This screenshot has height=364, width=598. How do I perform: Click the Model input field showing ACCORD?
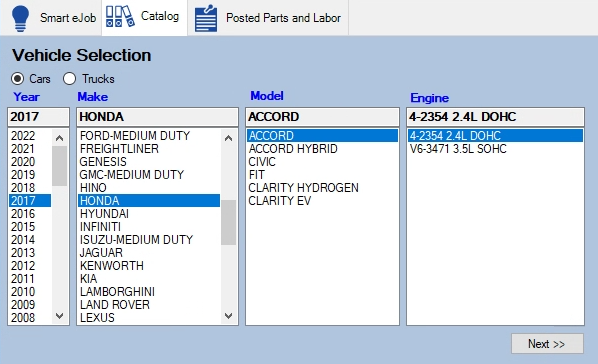tap(322, 117)
